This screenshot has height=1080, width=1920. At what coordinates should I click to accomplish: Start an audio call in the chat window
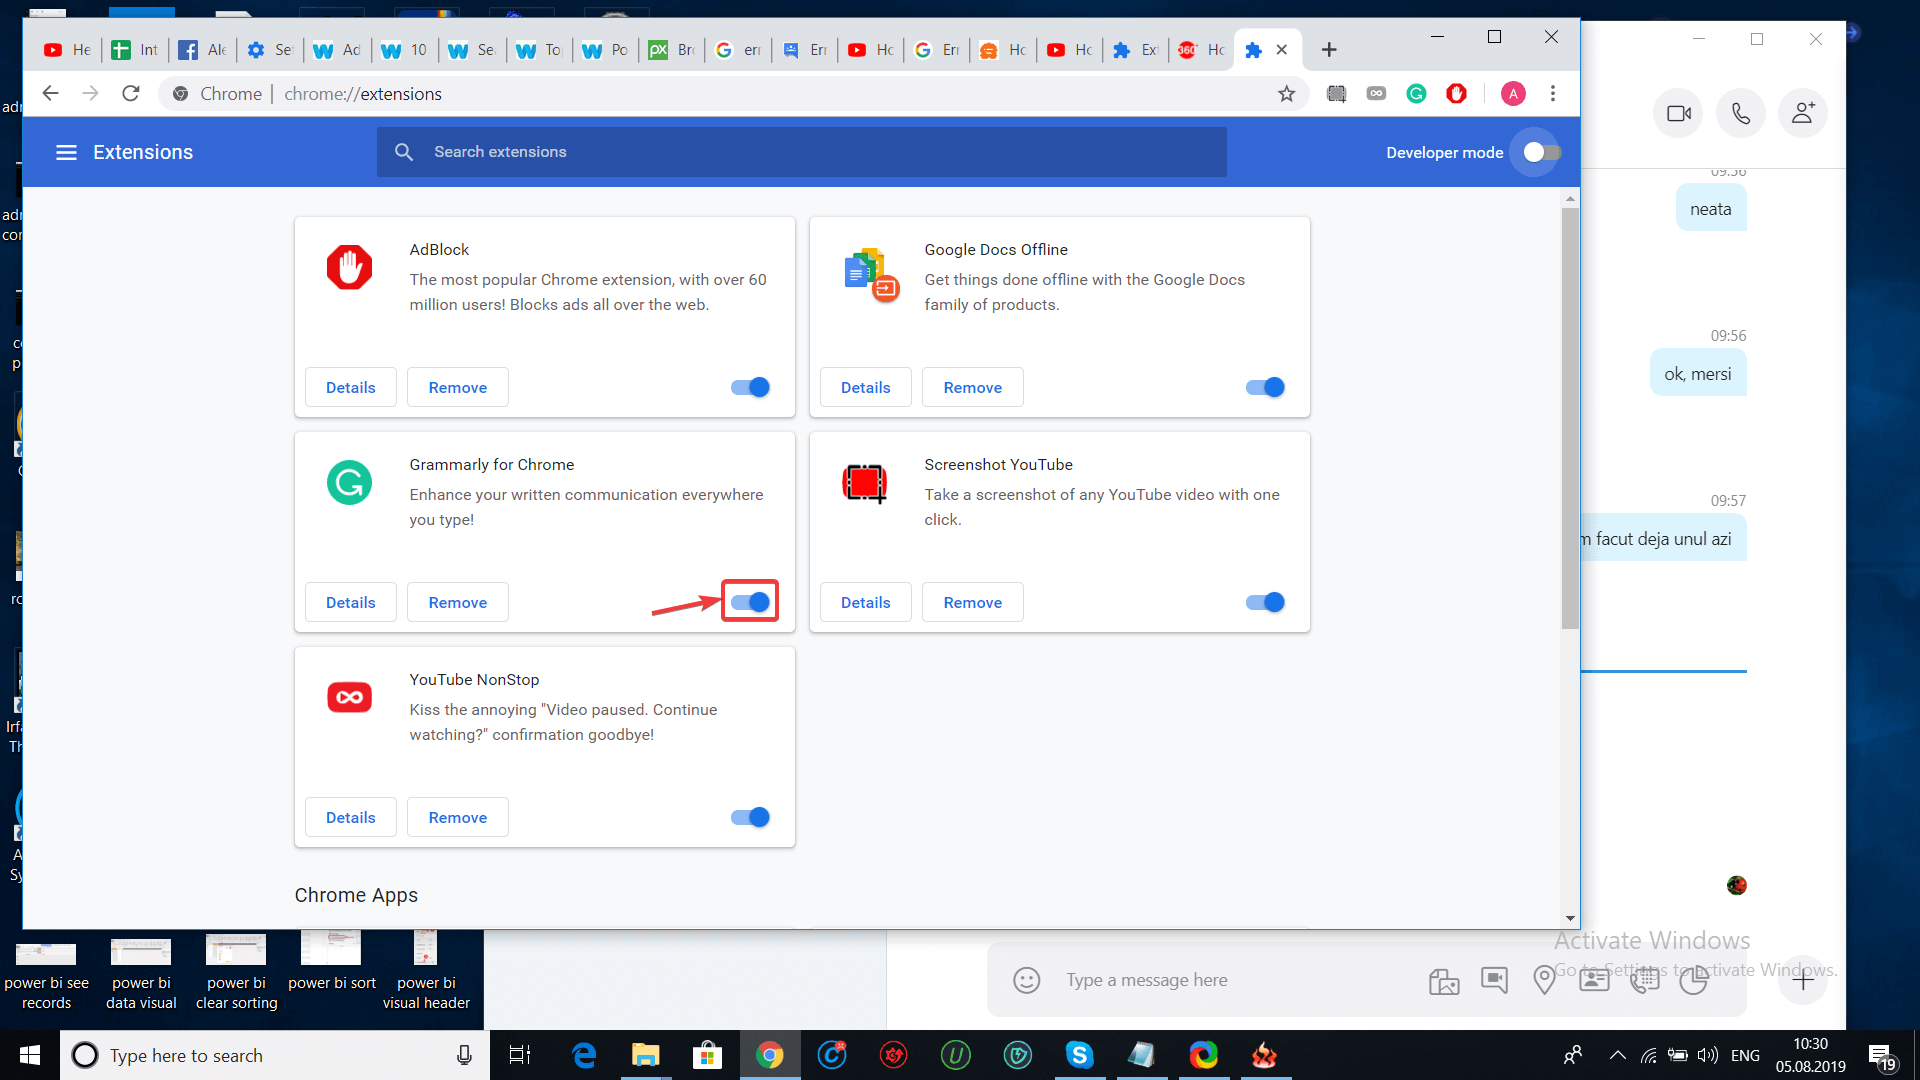[x=1741, y=113]
